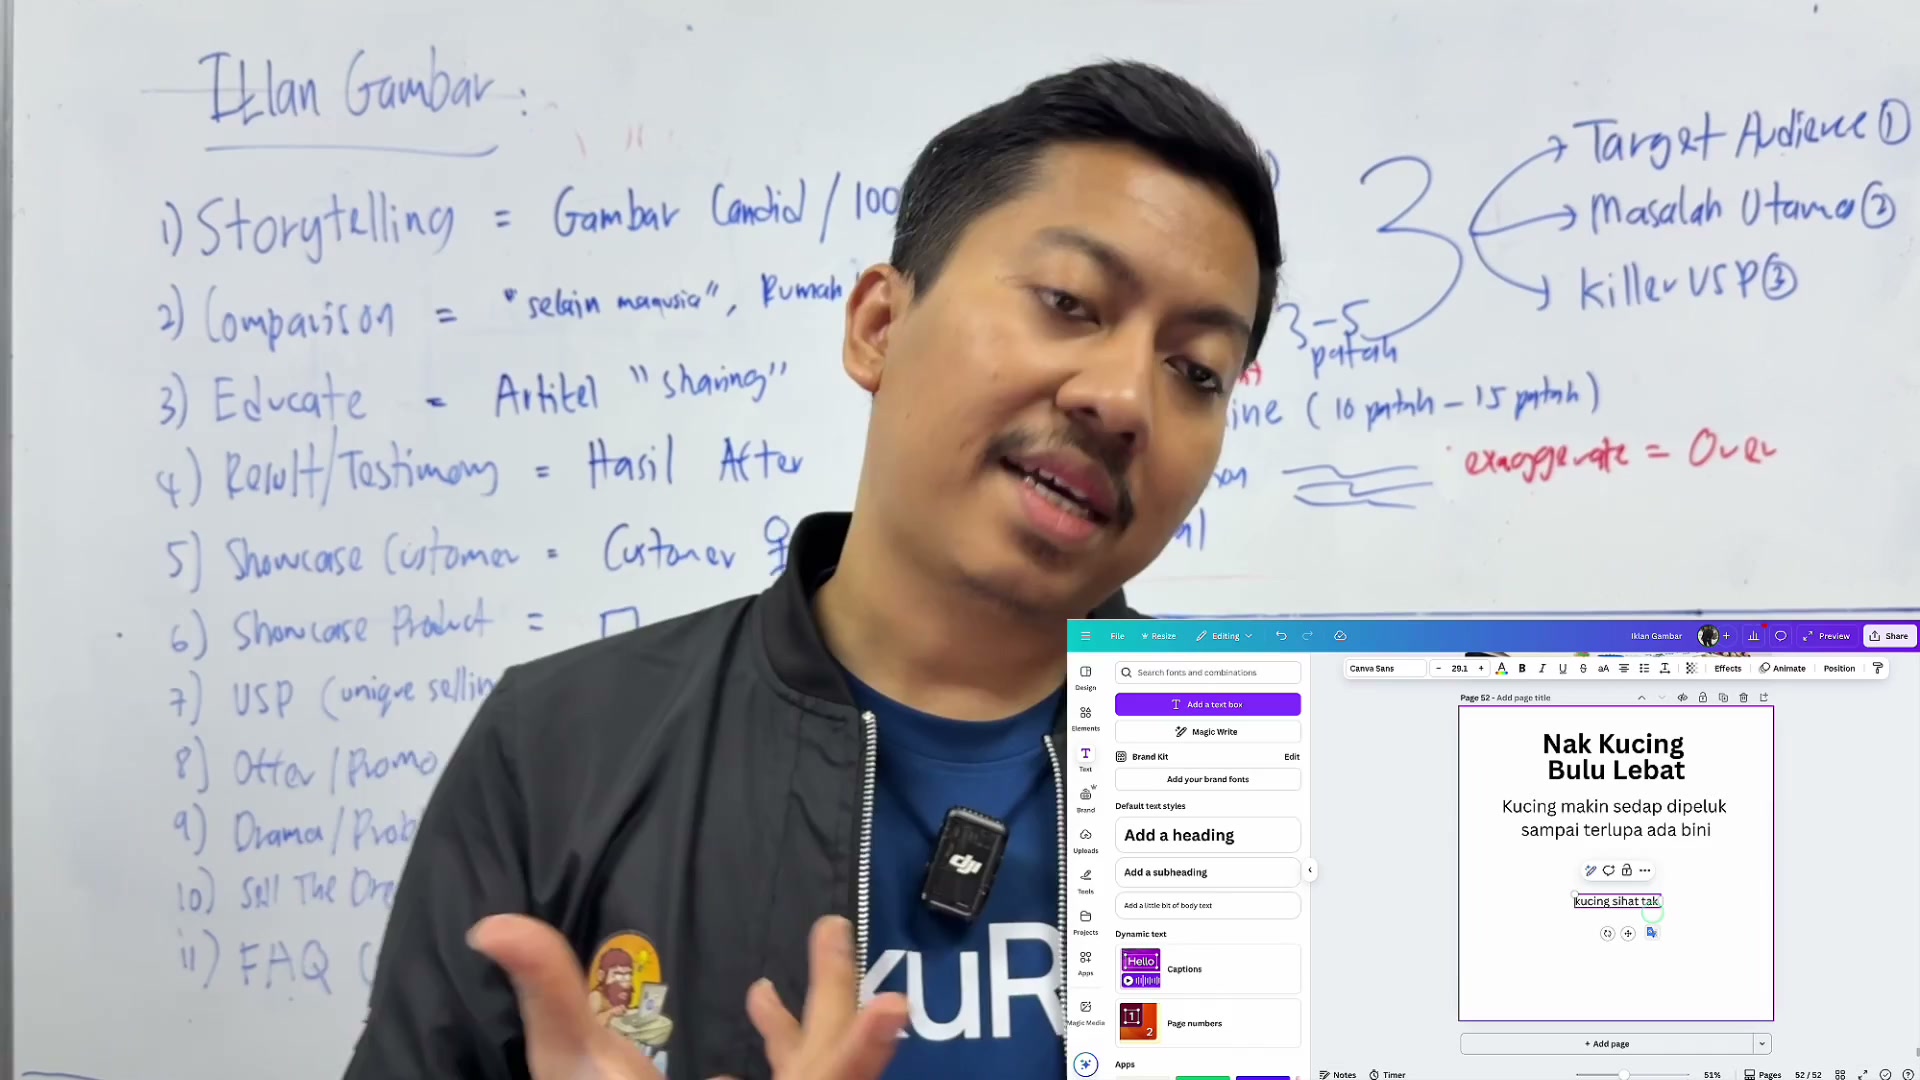Open text alignment options
This screenshot has width=1920, height=1080.
click(1624, 668)
